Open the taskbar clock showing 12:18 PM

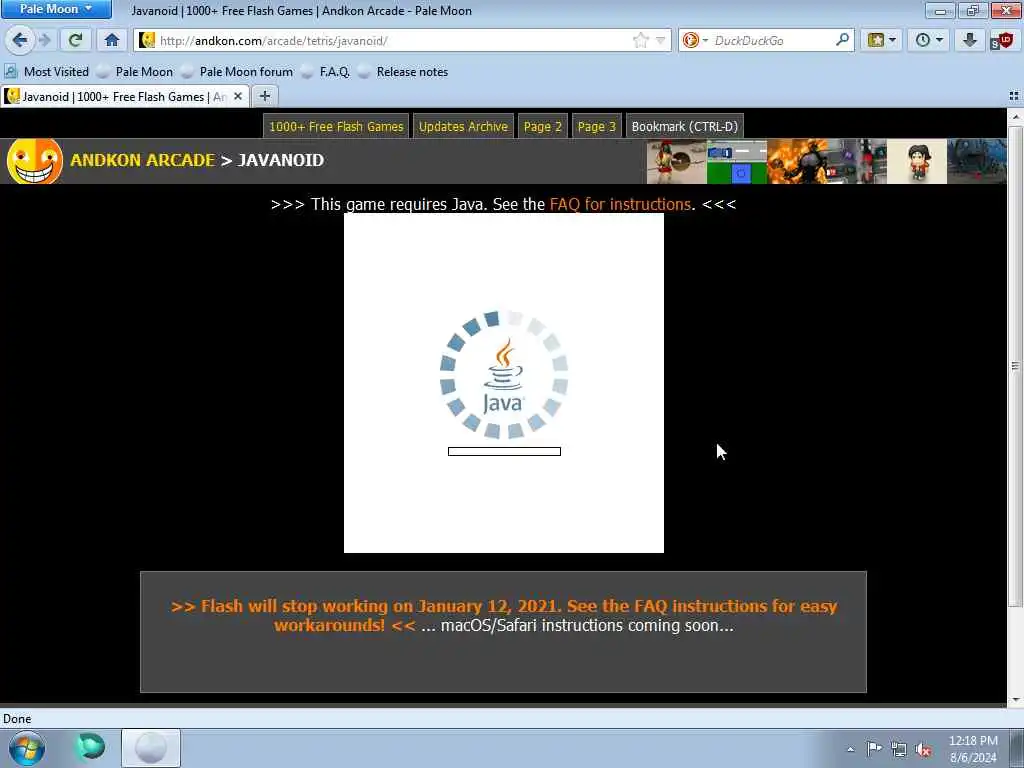tap(973, 749)
